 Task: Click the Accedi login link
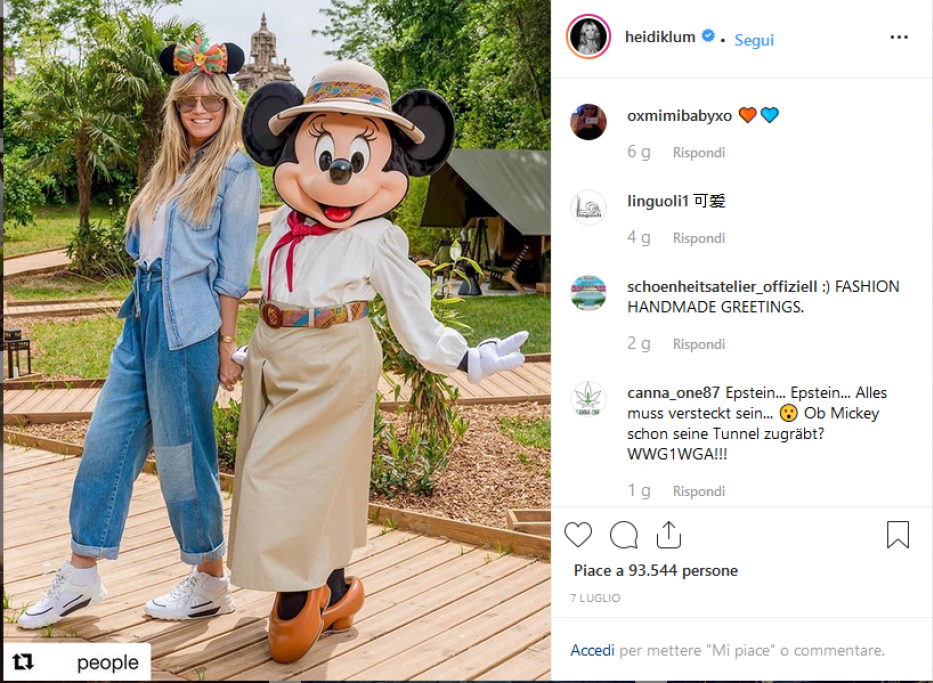pos(592,650)
